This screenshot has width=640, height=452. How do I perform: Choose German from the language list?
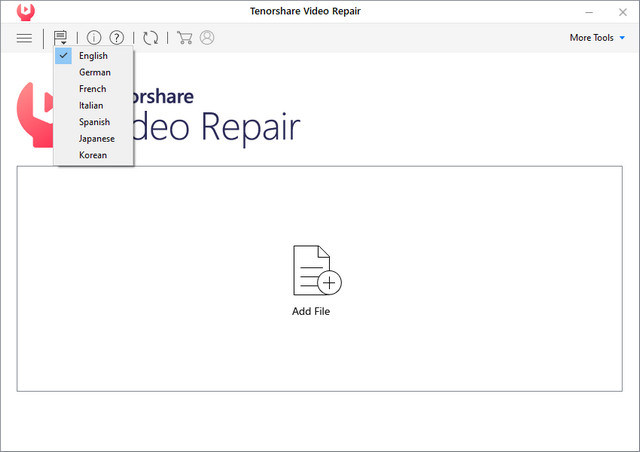93,72
